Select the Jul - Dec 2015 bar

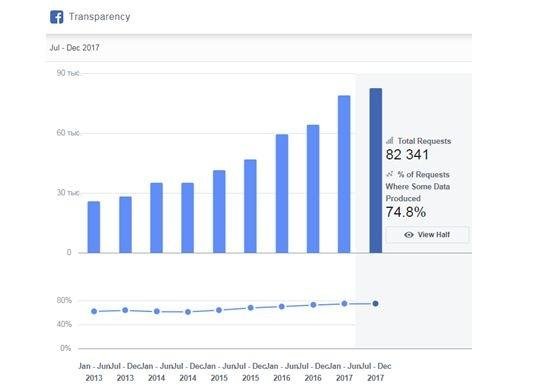click(250, 206)
